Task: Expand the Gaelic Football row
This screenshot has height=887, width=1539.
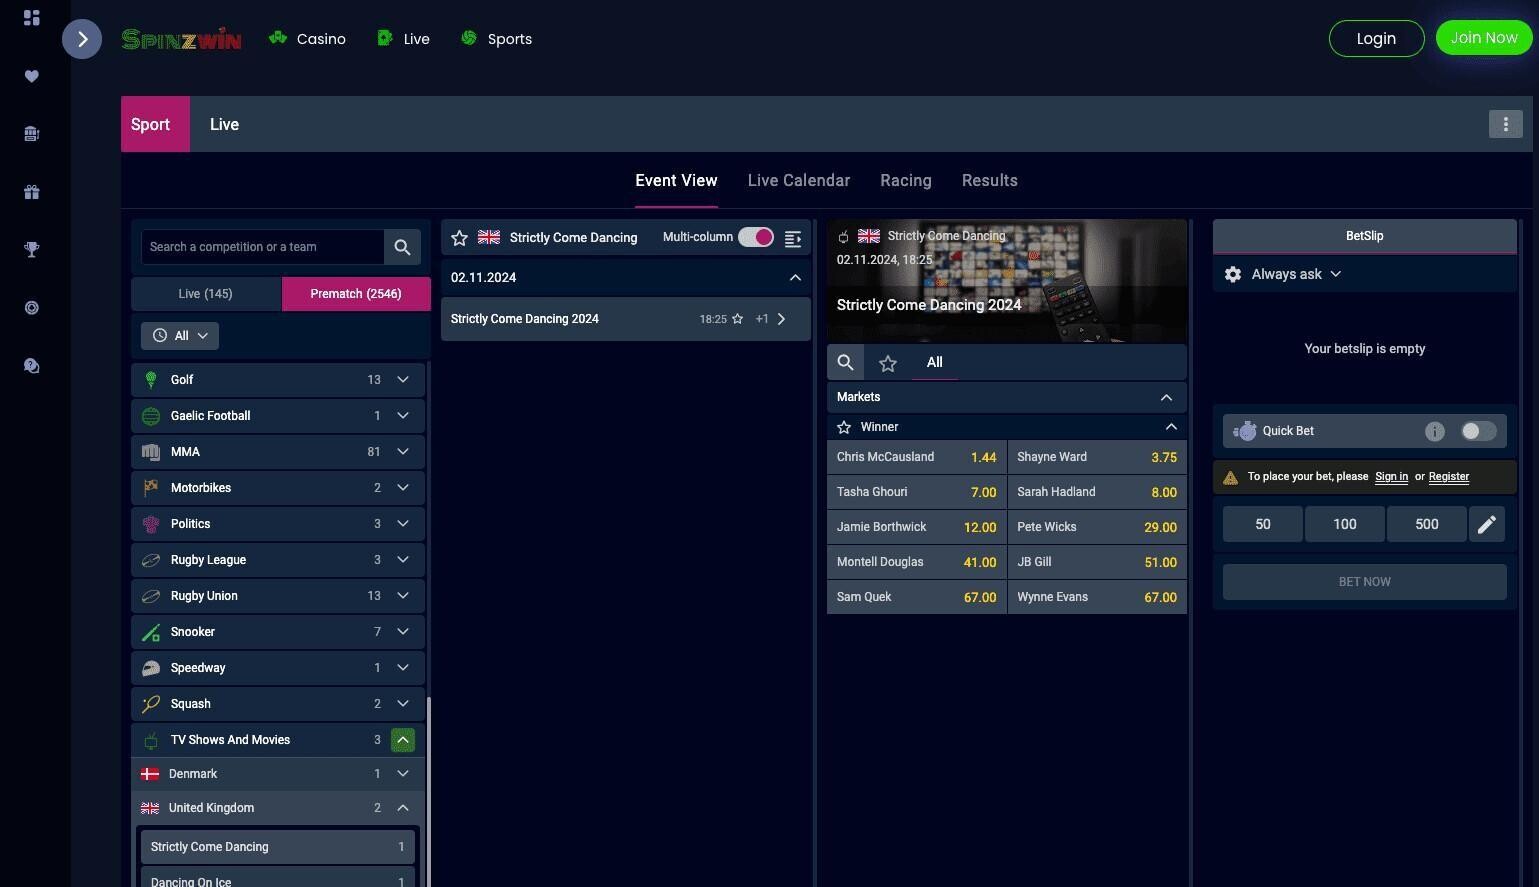Action: pos(403,416)
